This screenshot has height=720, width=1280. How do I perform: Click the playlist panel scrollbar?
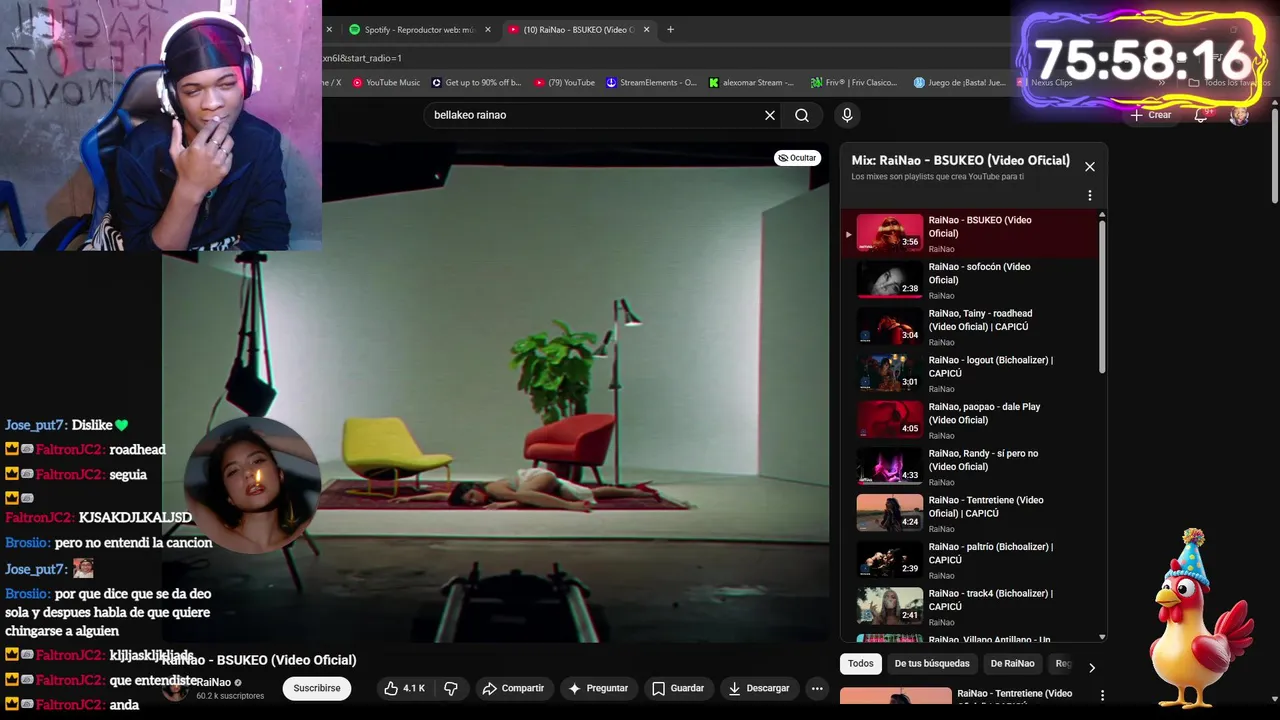point(1102,295)
